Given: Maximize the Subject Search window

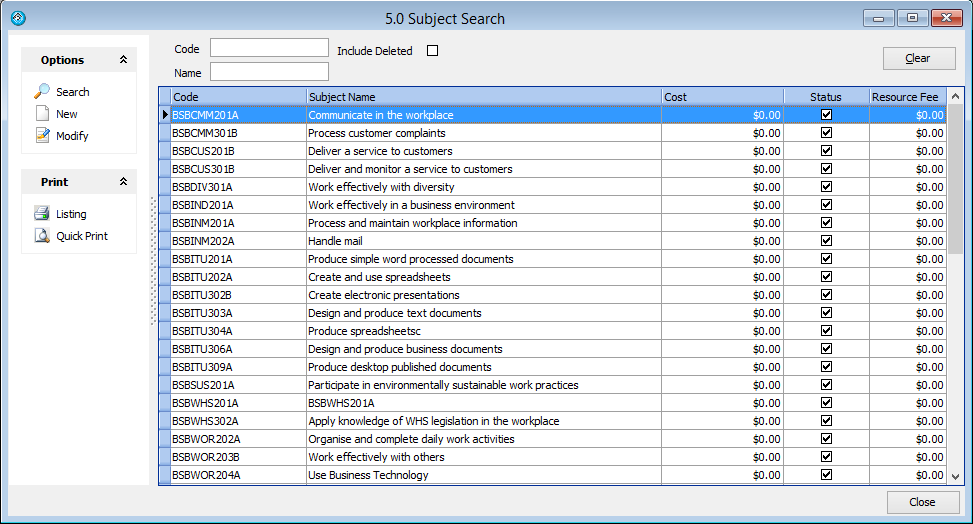Looking at the screenshot, I should point(912,18).
